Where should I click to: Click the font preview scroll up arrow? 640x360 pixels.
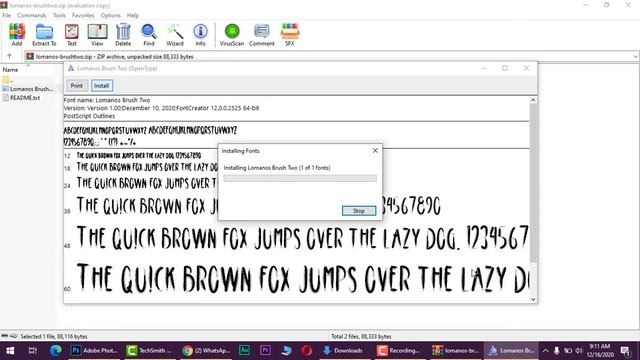pos(533,100)
